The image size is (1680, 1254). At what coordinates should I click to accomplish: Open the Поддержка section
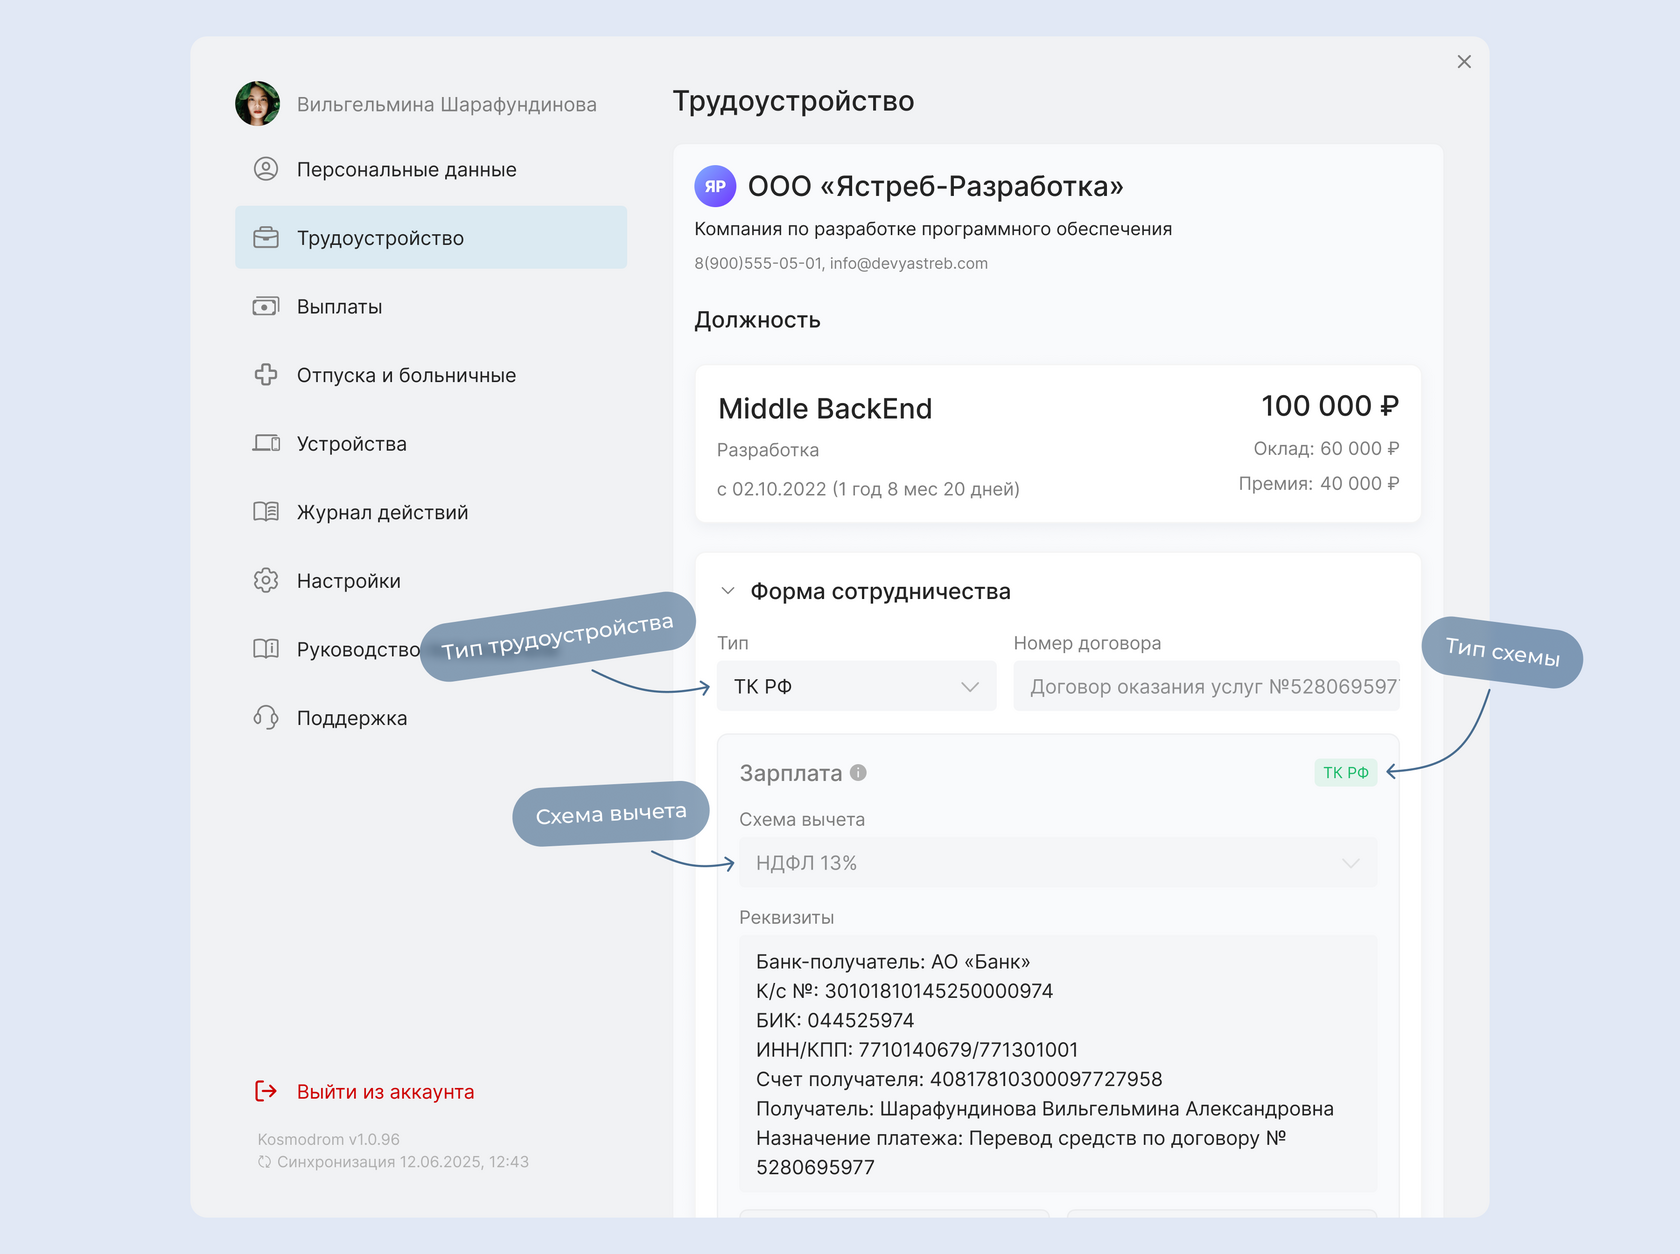coord(431,717)
